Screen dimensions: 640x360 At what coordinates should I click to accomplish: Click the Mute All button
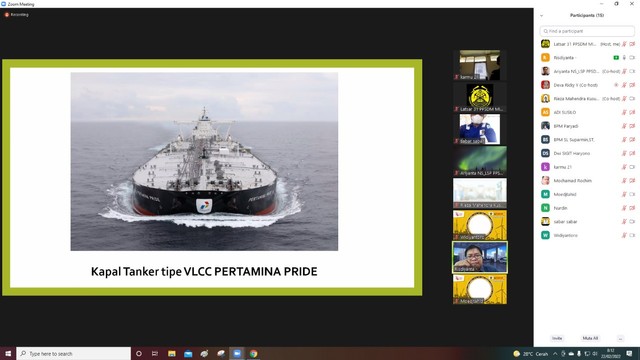pos(590,338)
